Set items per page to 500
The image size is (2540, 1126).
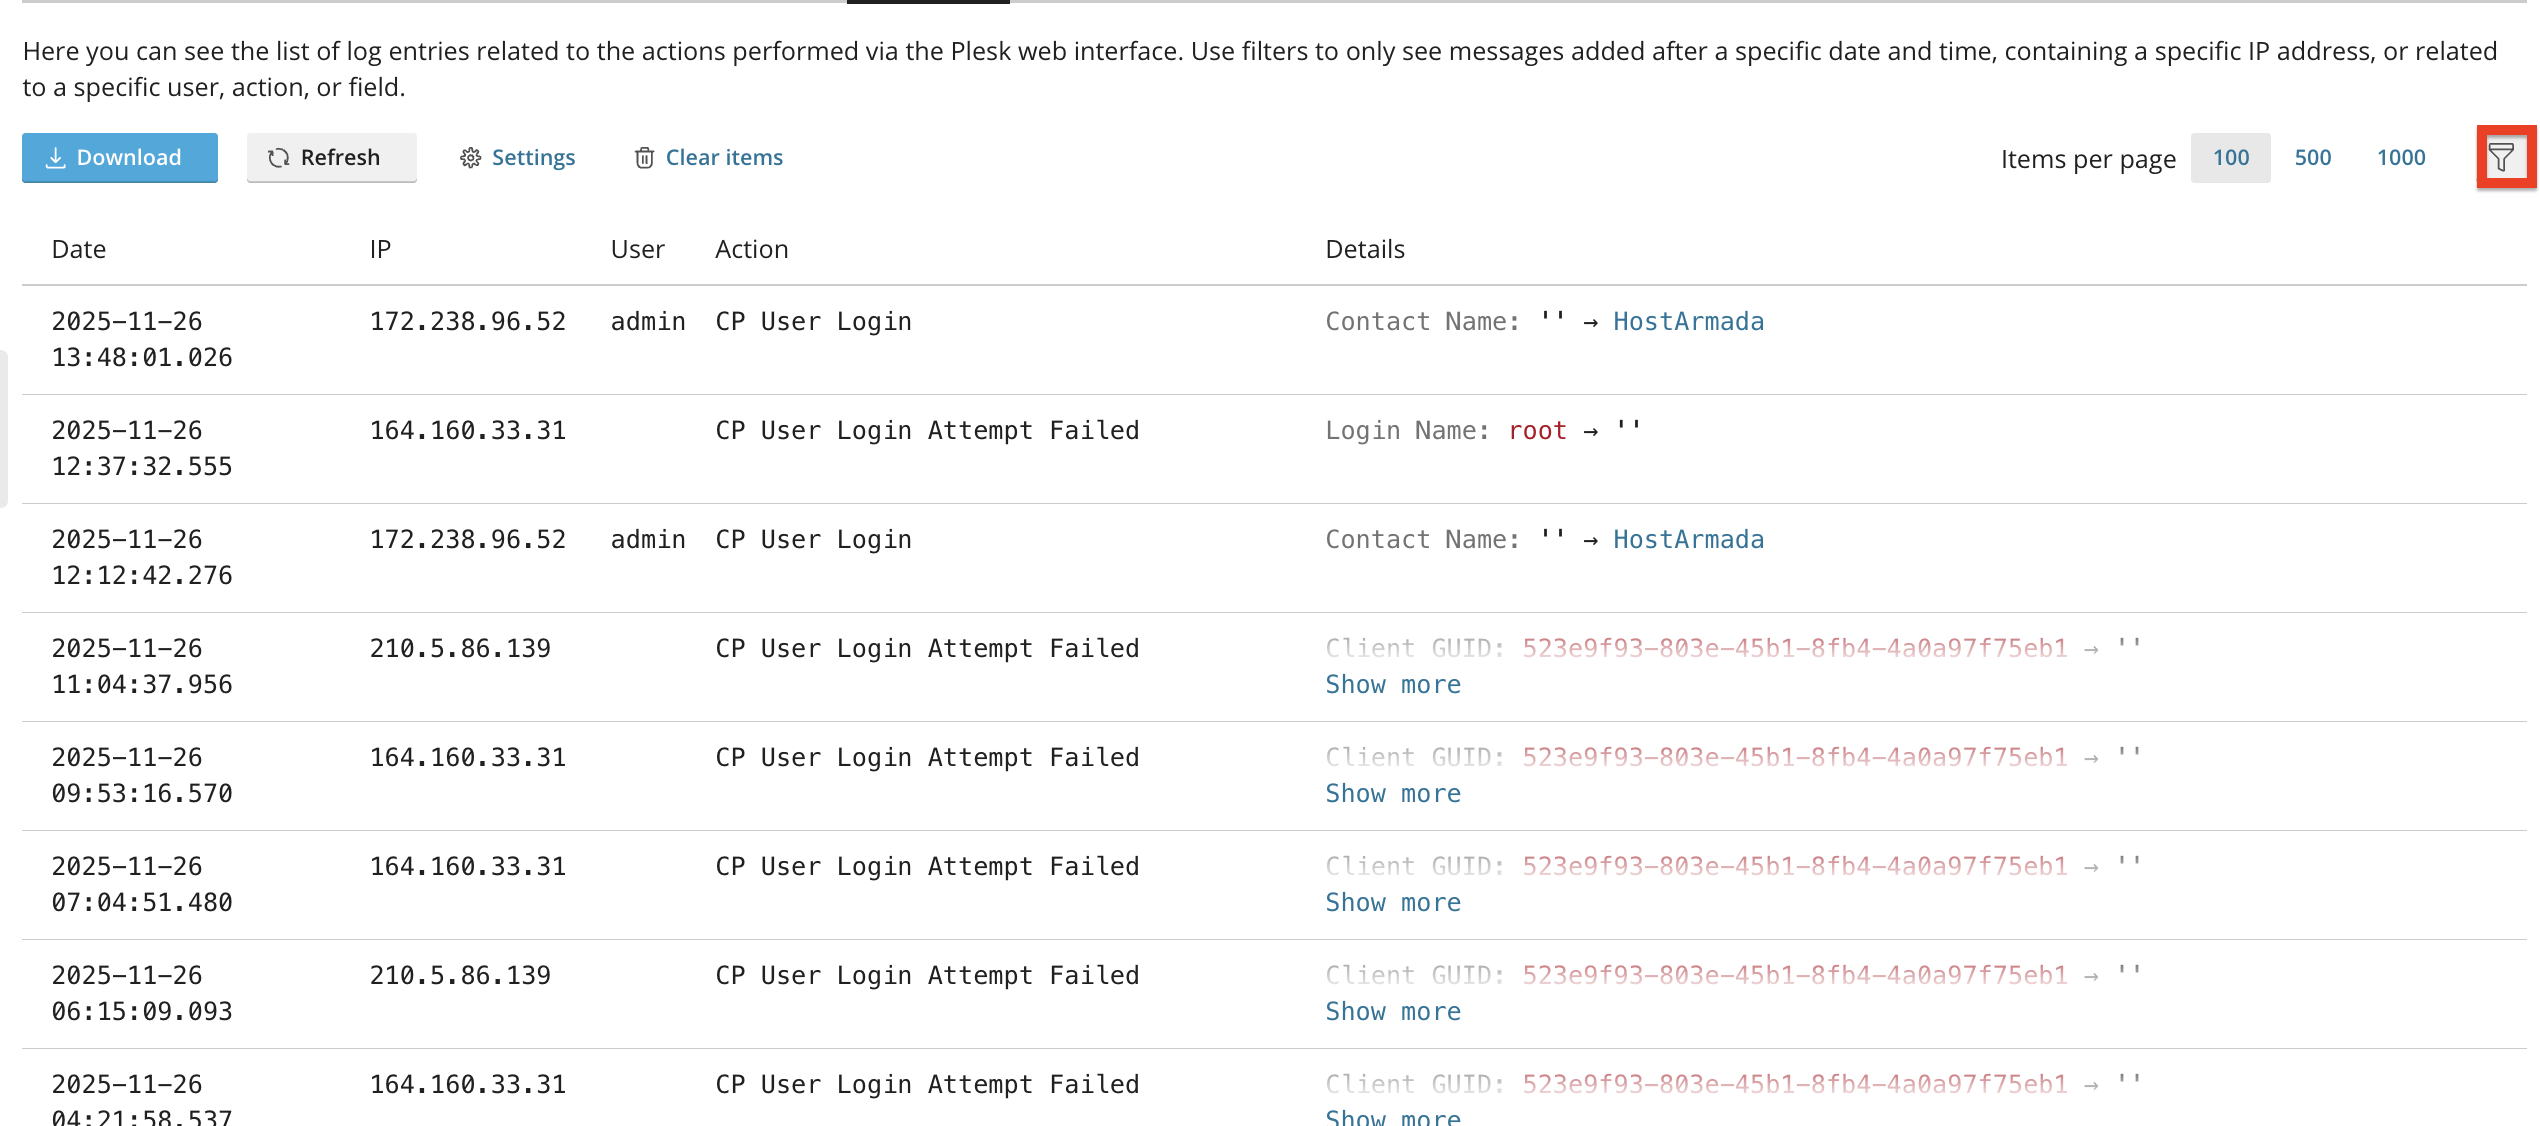coord(2312,157)
